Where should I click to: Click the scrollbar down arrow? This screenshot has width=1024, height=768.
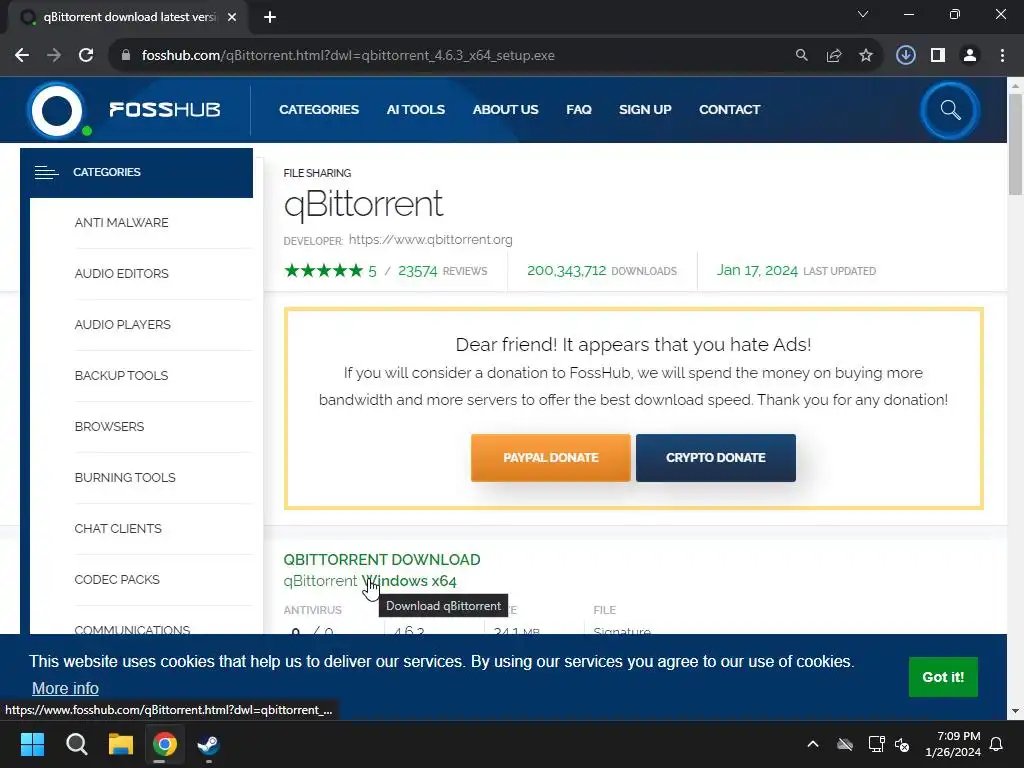click(x=1015, y=711)
